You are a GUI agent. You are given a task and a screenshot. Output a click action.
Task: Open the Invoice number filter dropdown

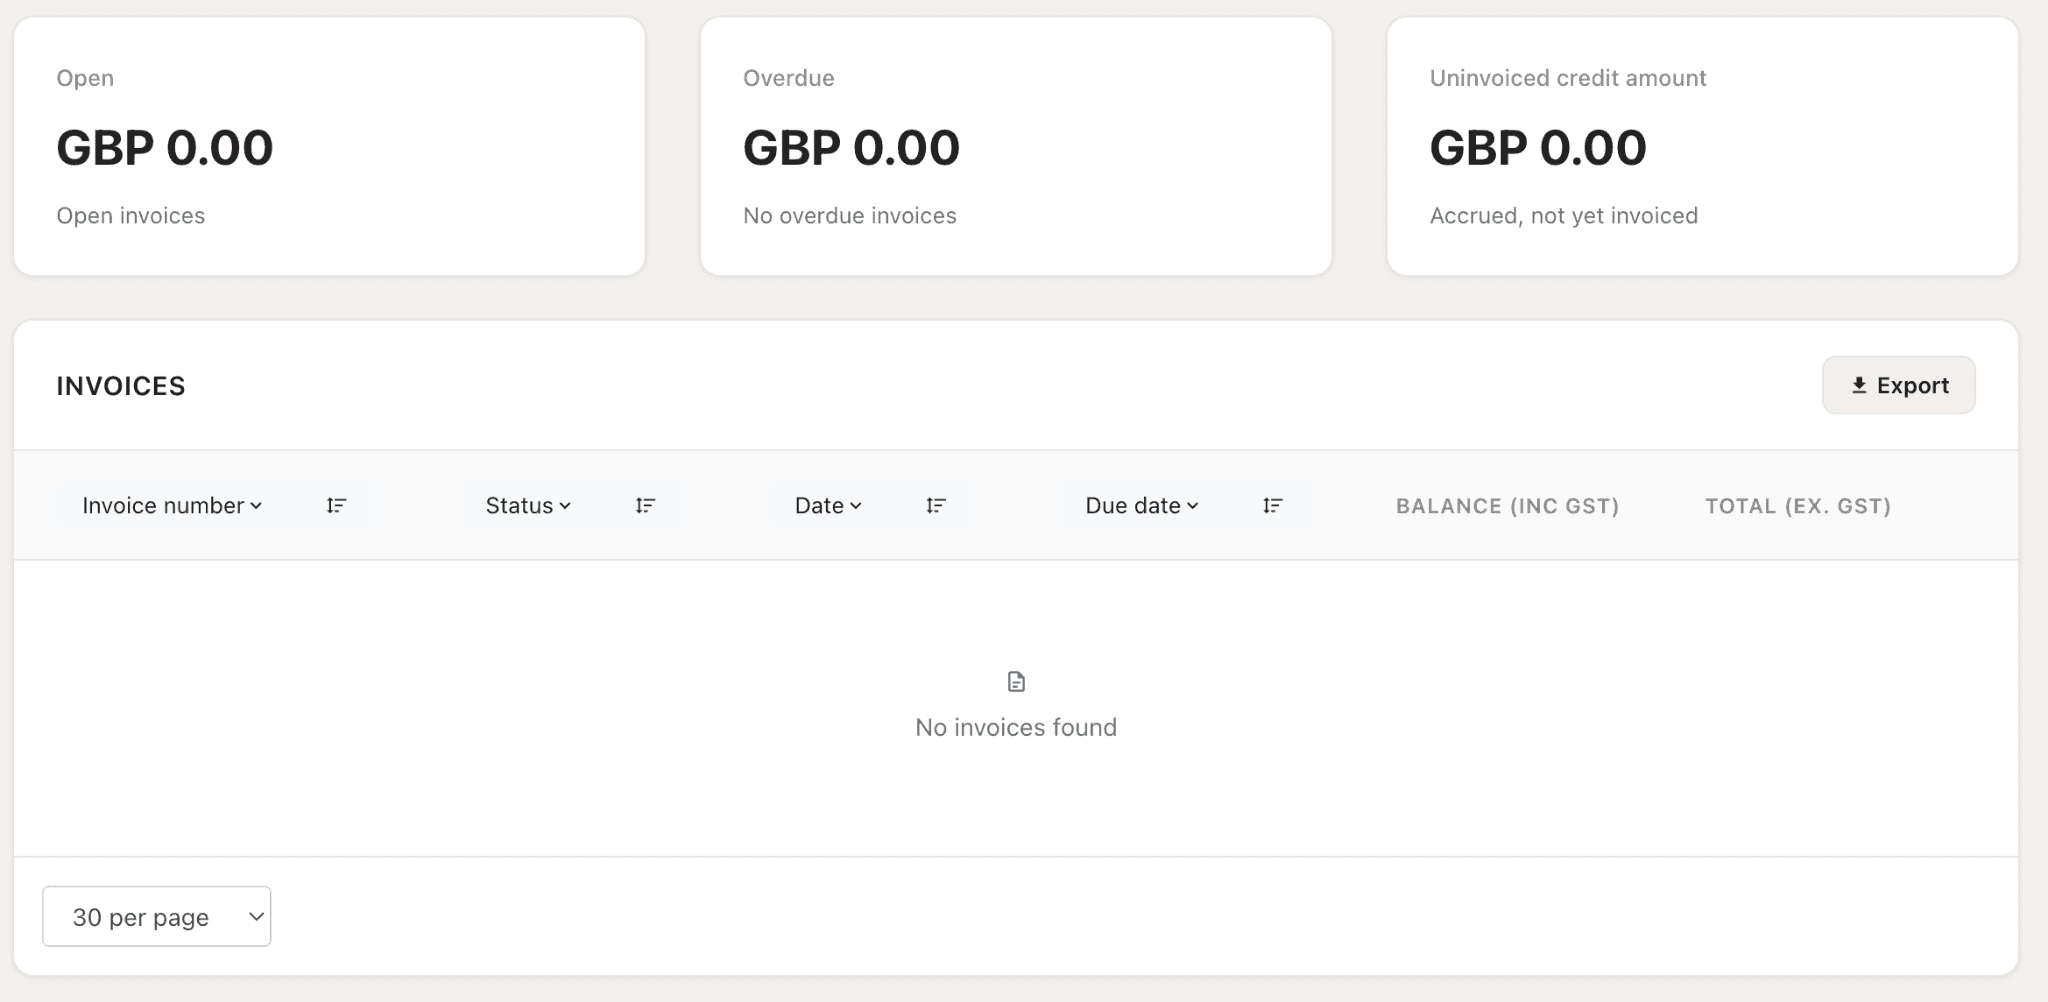(172, 506)
